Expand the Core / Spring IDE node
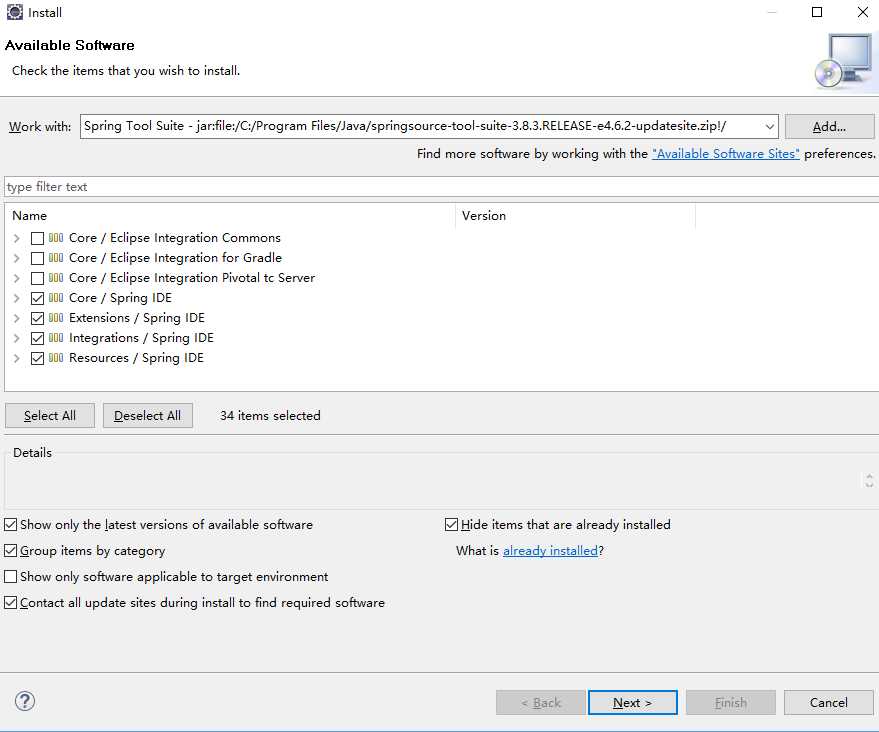 [17, 298]
